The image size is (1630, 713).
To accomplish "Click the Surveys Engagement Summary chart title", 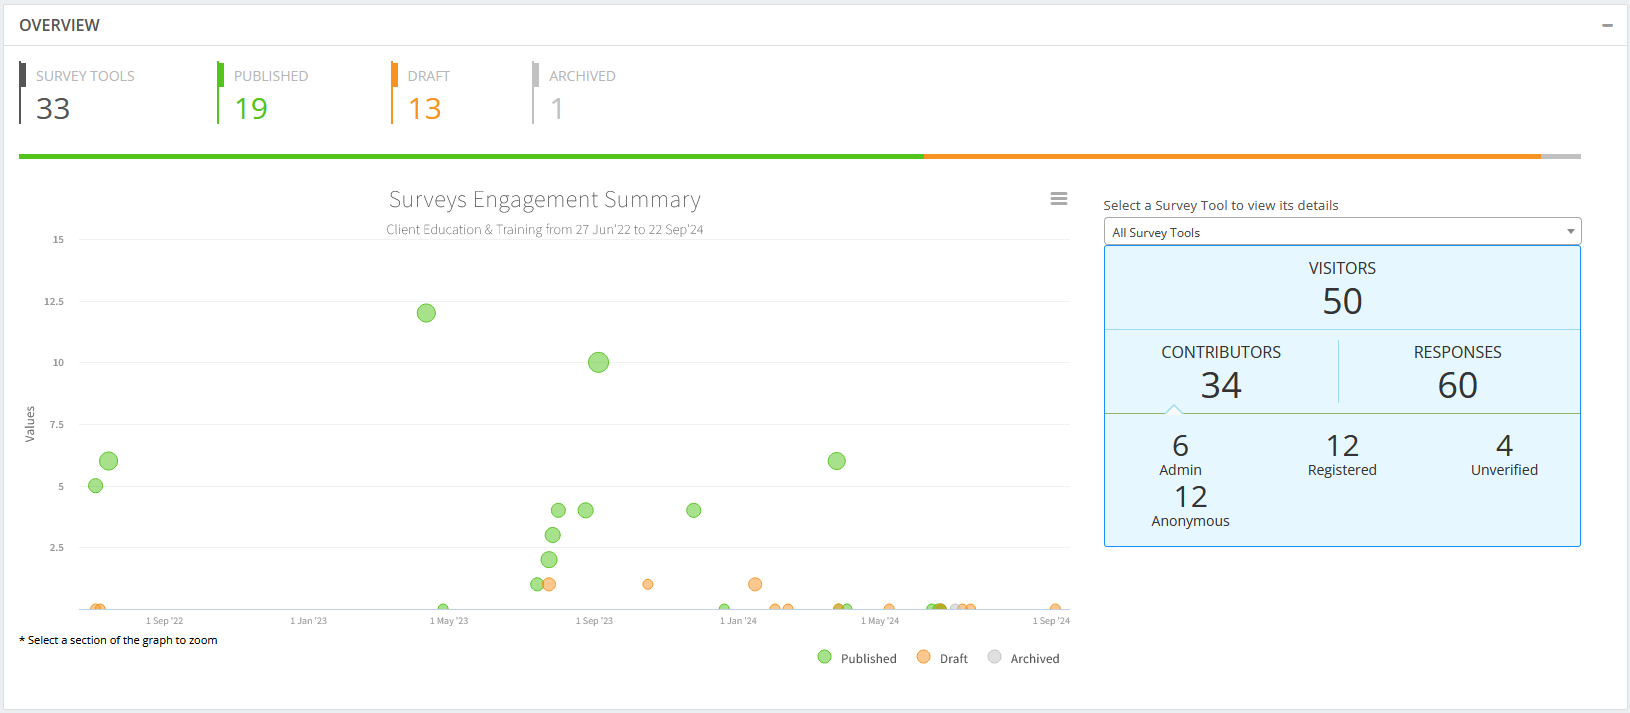I will click(545, 200).
